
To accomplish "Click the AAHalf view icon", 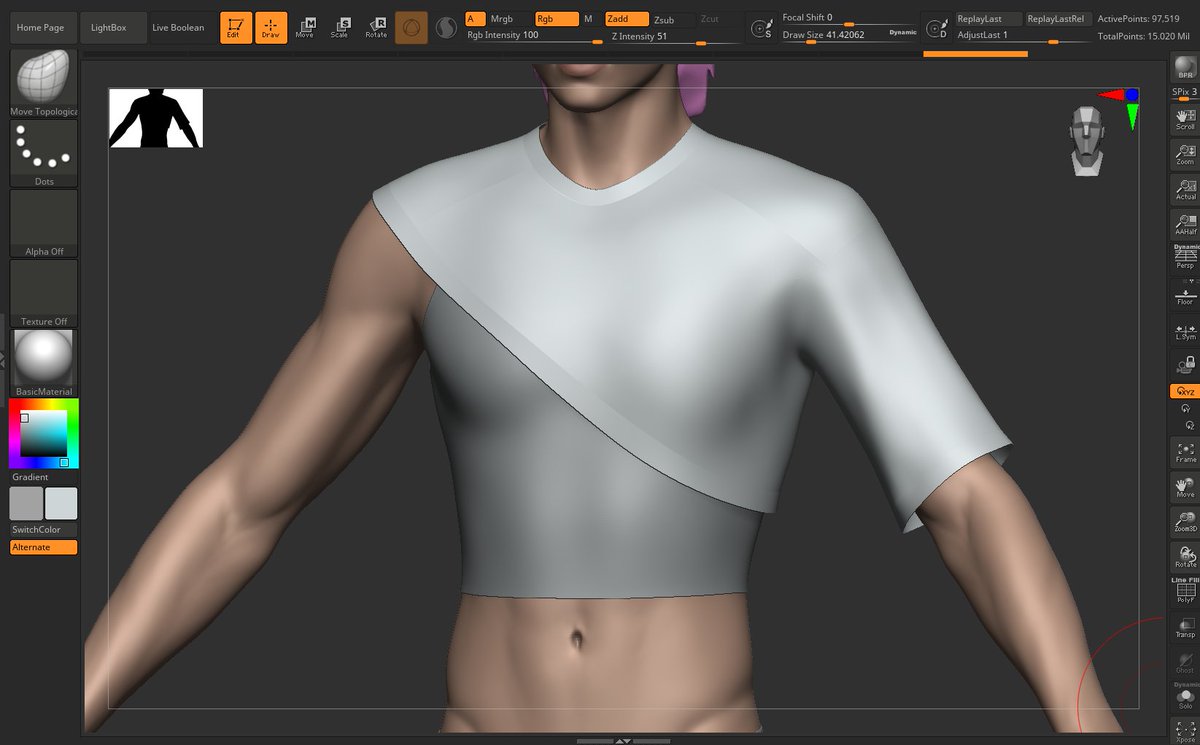I will tap(1185, 224).
